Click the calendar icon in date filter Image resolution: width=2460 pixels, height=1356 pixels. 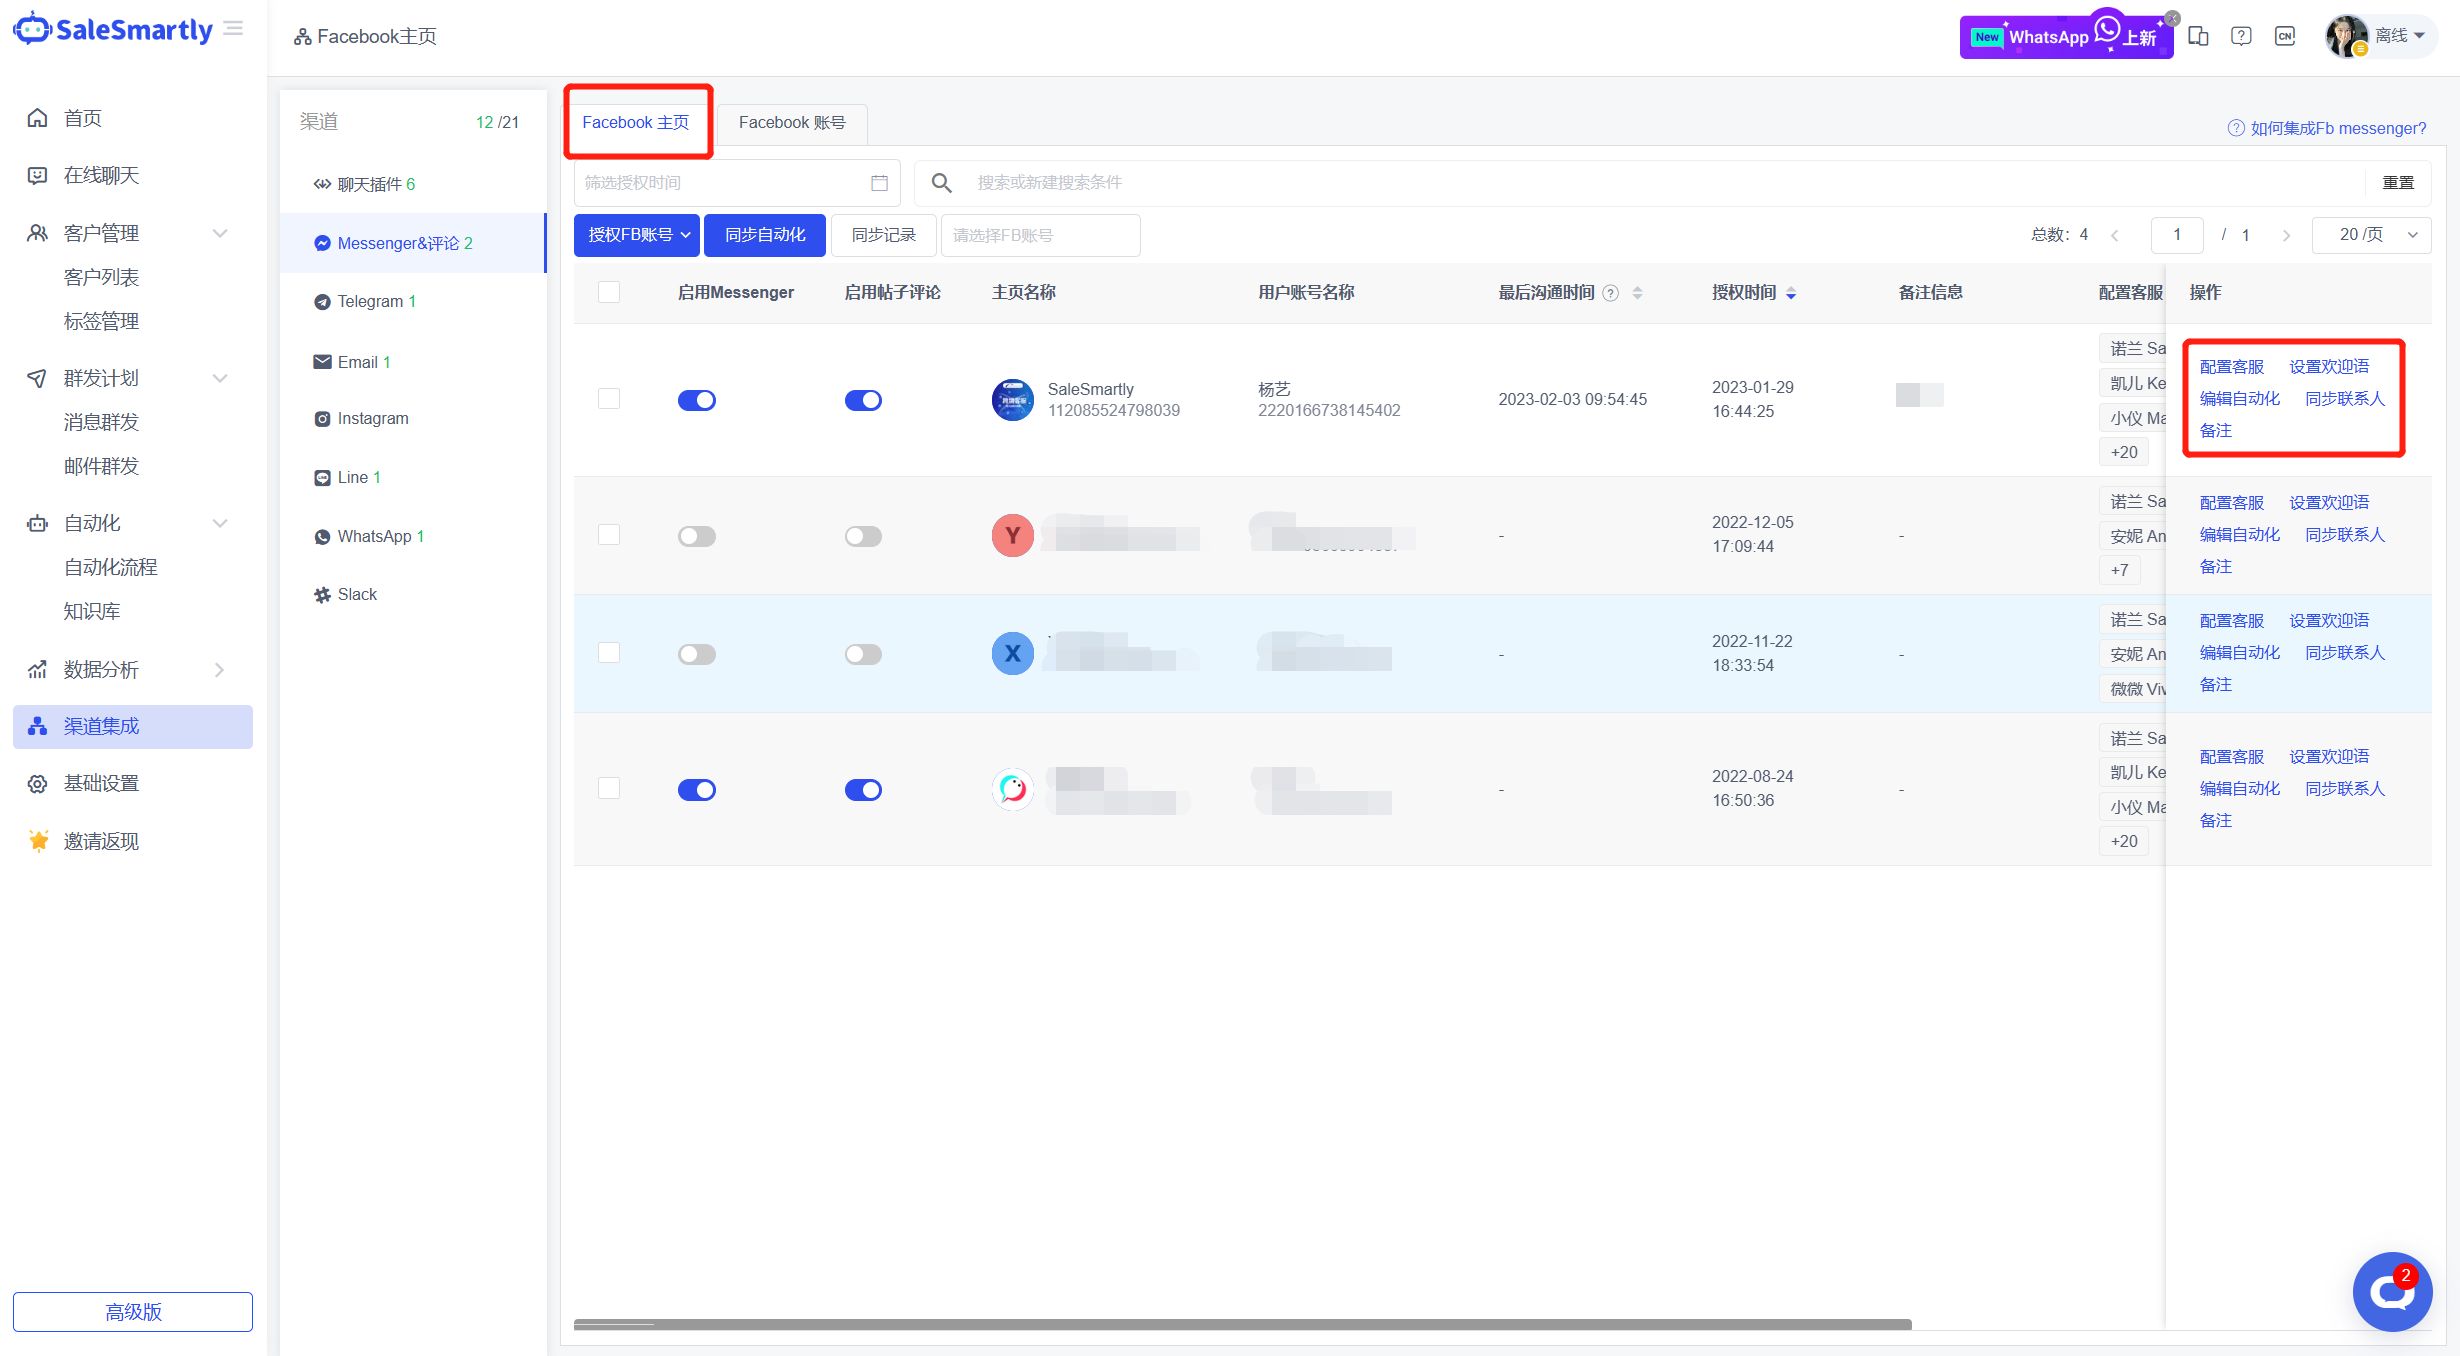click(879, 183)
